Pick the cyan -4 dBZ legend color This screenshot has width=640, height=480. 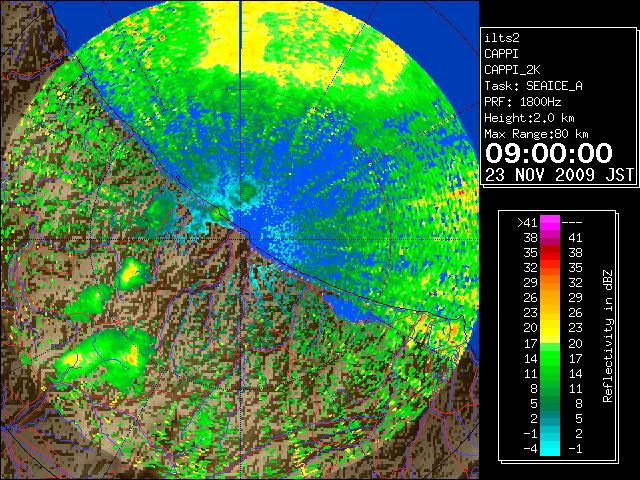[x=550, y=448]
